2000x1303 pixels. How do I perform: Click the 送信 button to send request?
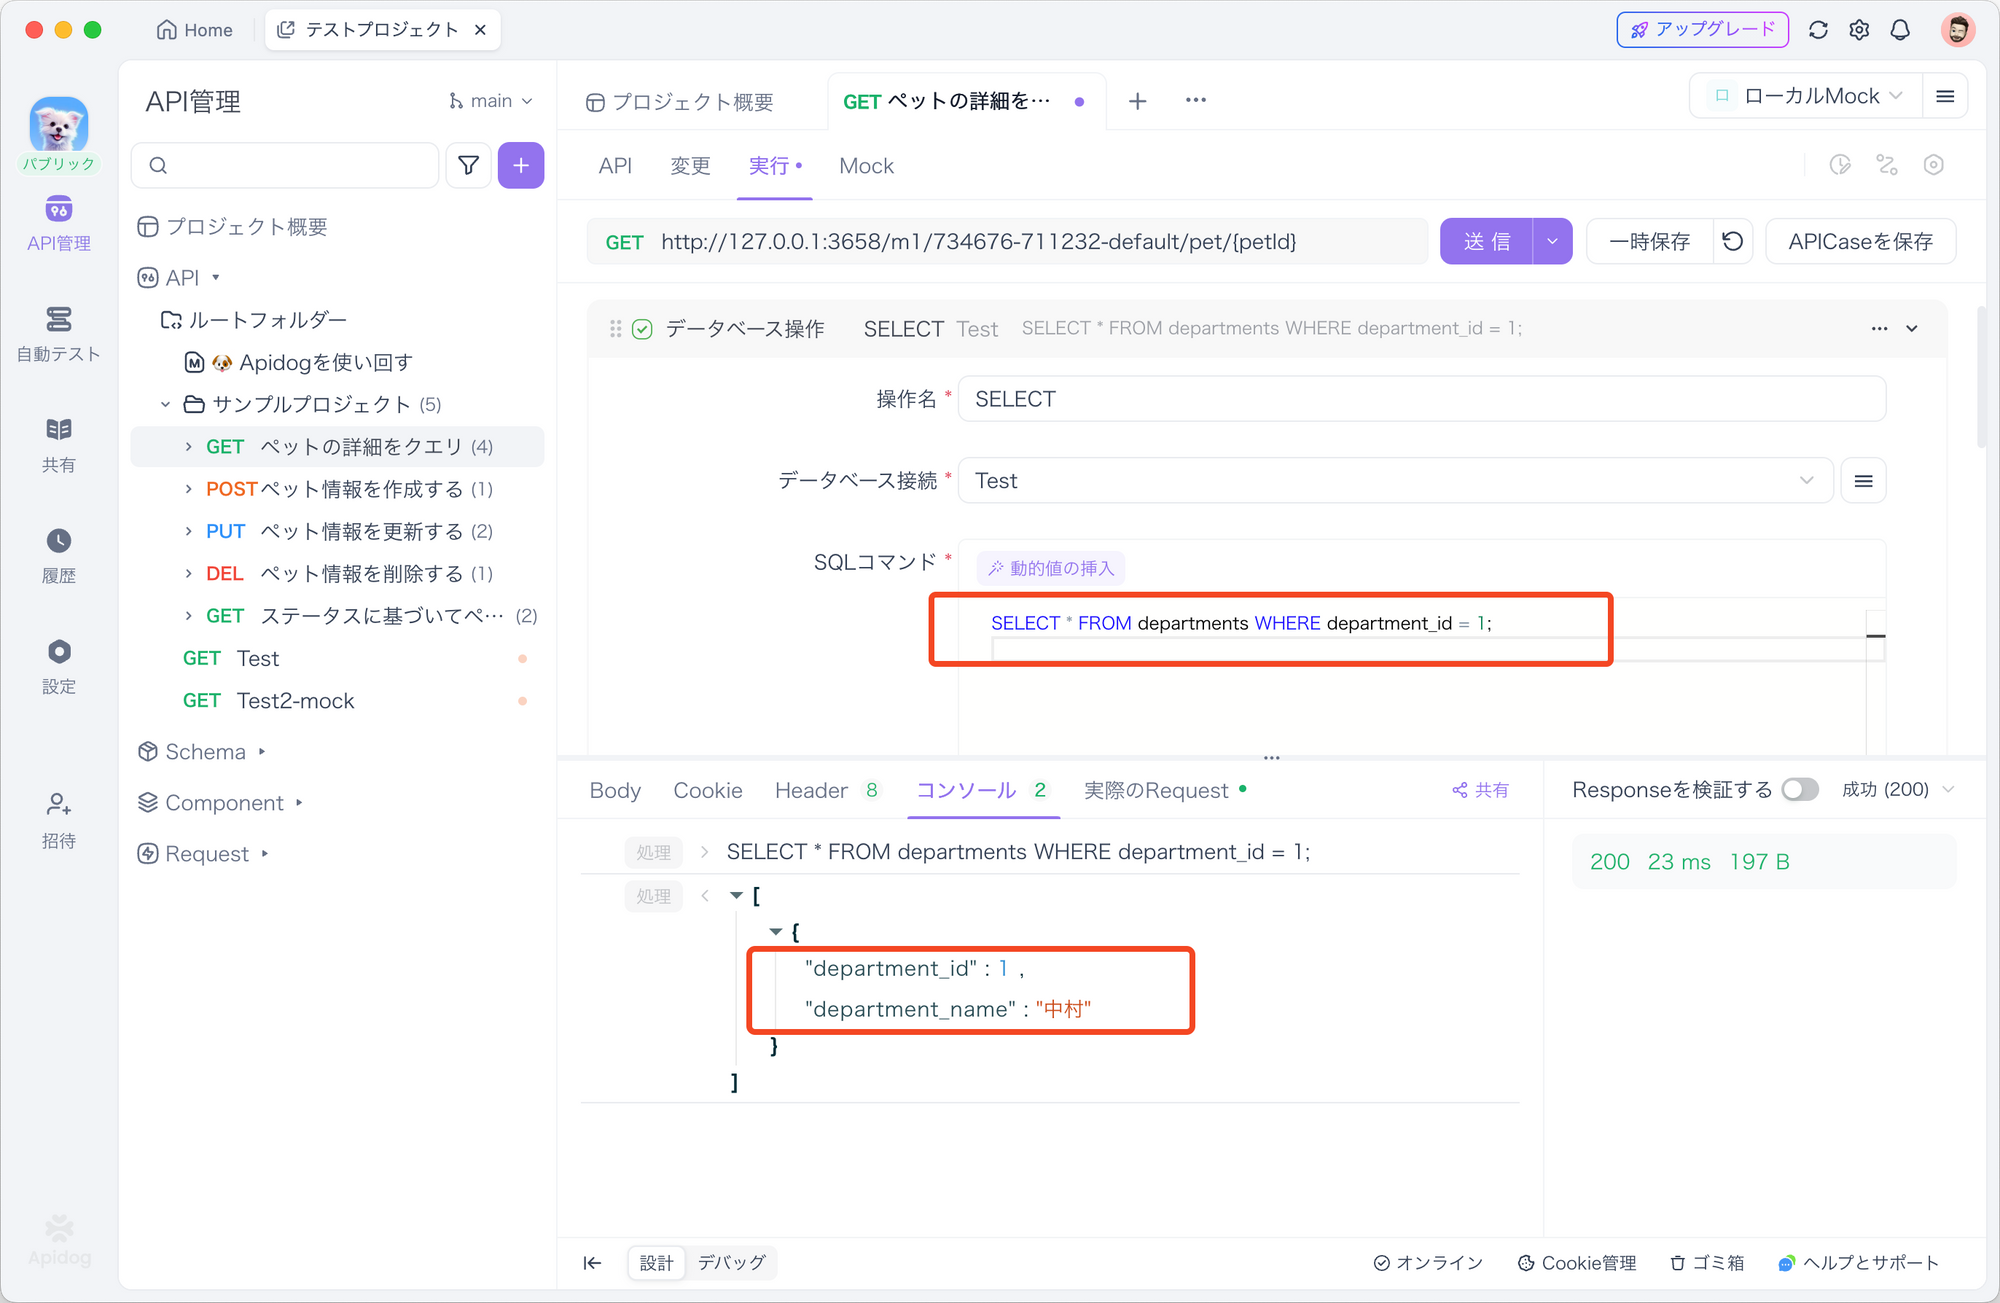1487,242
